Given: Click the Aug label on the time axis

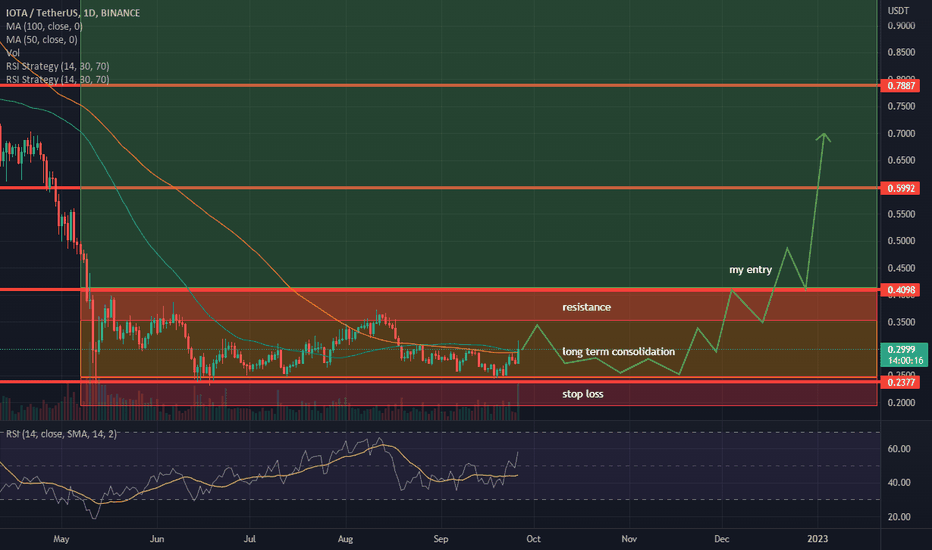Looking at the screenshot, I should 345,539.
